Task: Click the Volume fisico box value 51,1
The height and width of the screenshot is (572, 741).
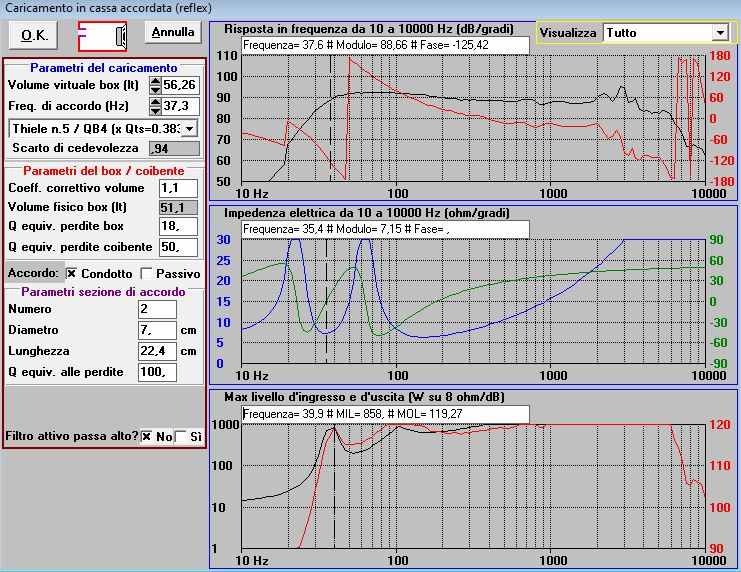Action: pos(178,207)
